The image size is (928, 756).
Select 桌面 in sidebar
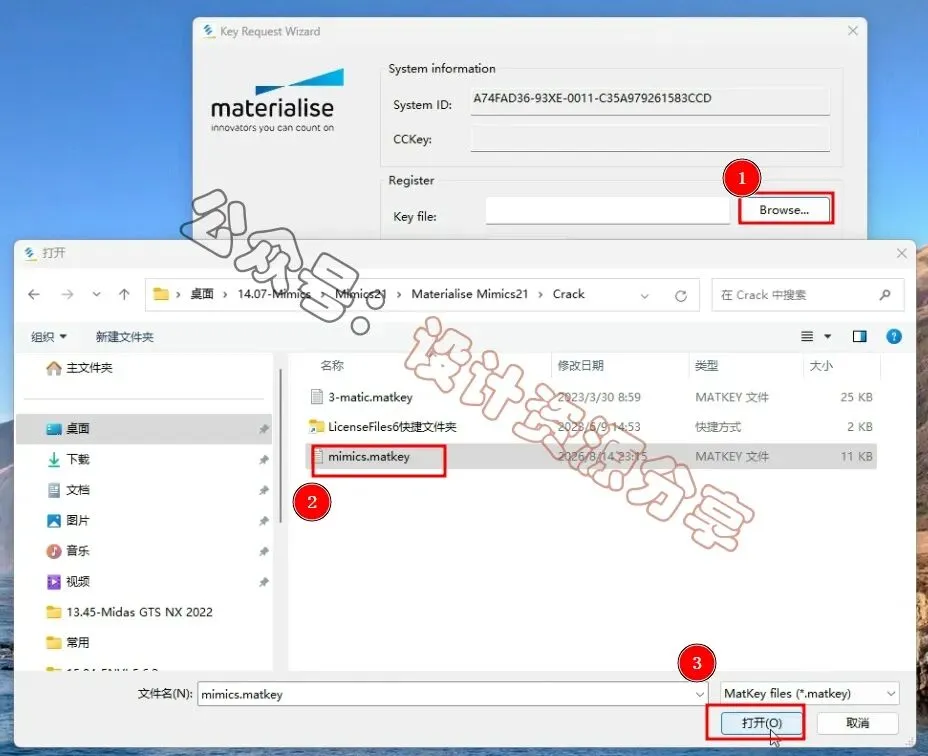pos(143,429)
